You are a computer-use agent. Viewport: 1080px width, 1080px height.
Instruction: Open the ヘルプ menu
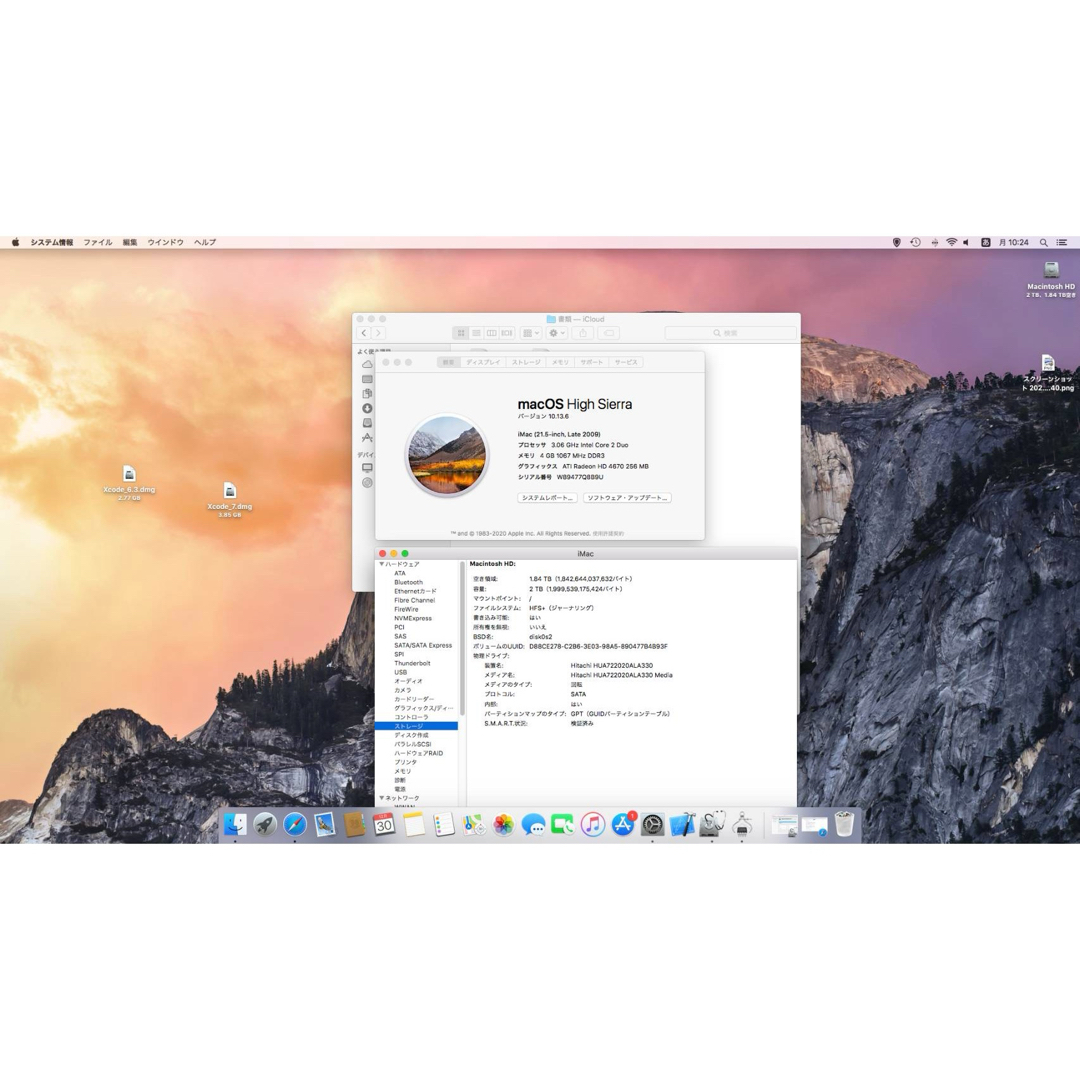pos(205,242)
